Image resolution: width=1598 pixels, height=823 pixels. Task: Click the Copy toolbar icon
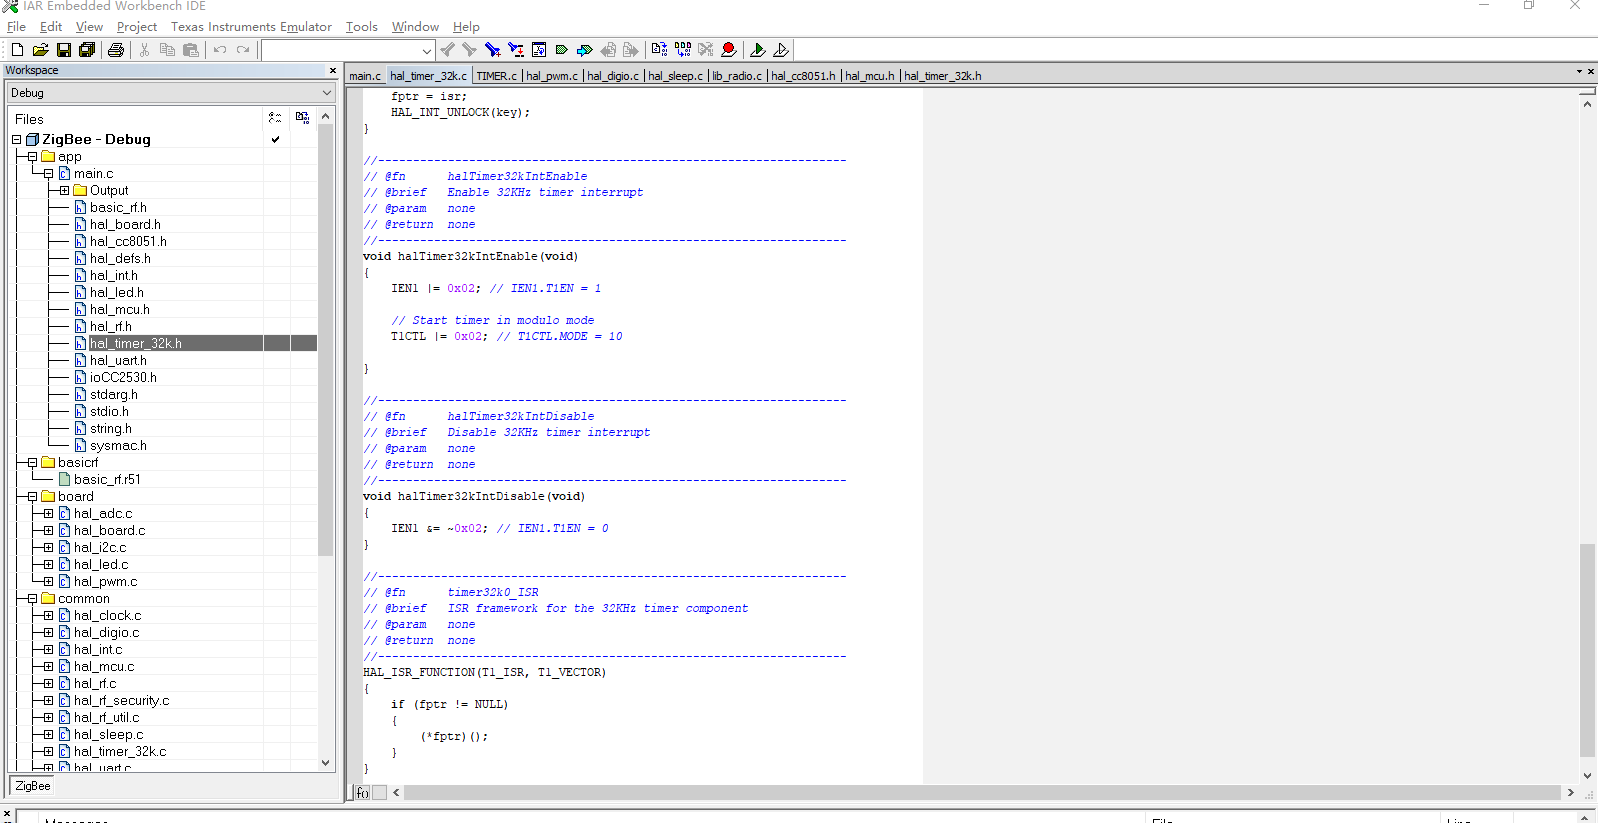[x=167, y=50]
